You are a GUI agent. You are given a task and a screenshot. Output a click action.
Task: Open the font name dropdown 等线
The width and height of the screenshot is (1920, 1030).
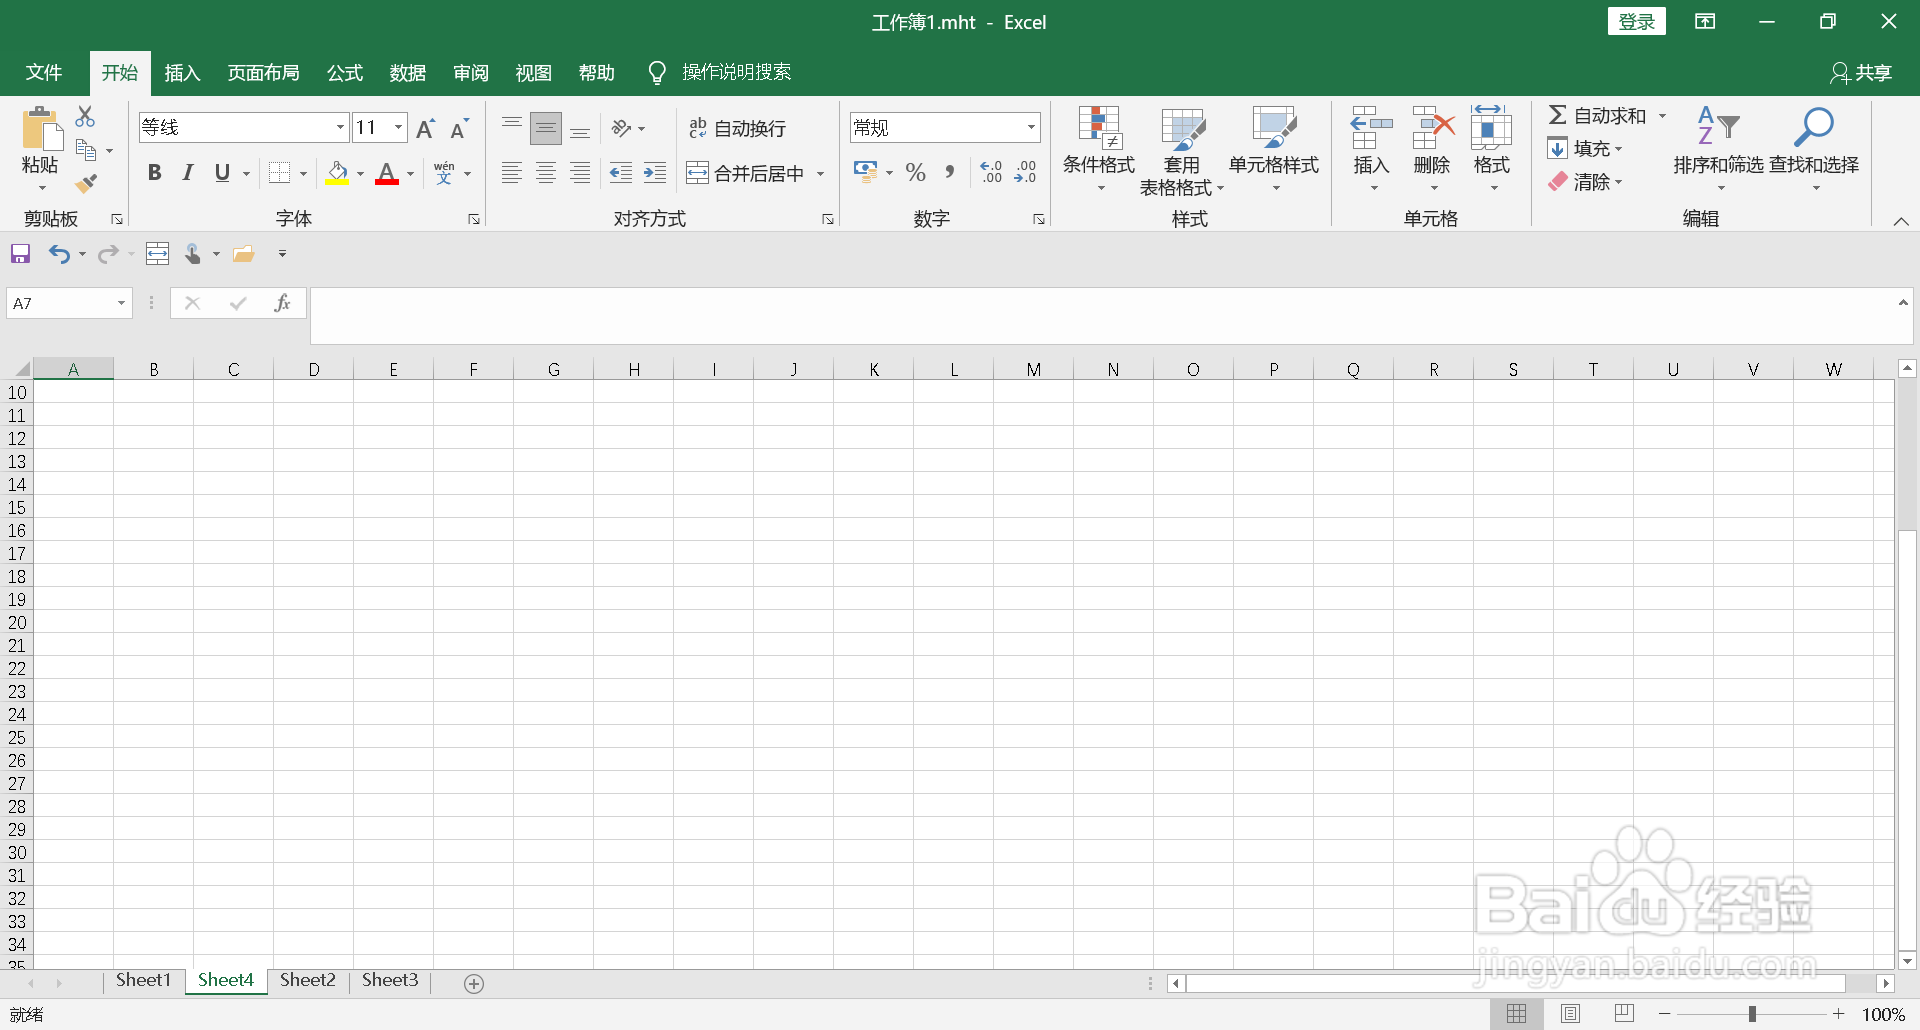click(340, 127)
